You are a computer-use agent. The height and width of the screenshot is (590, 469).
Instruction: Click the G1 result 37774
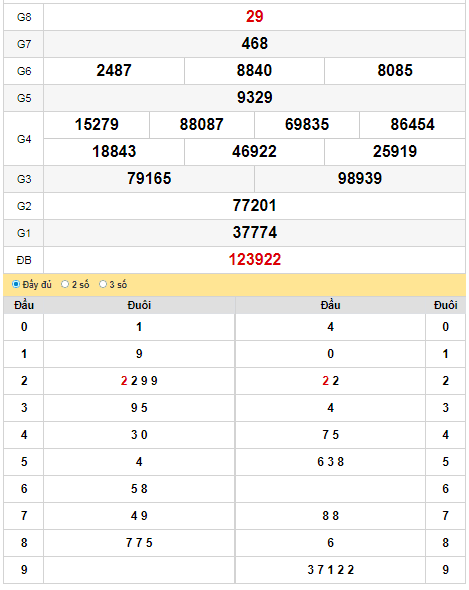(255, 233)
